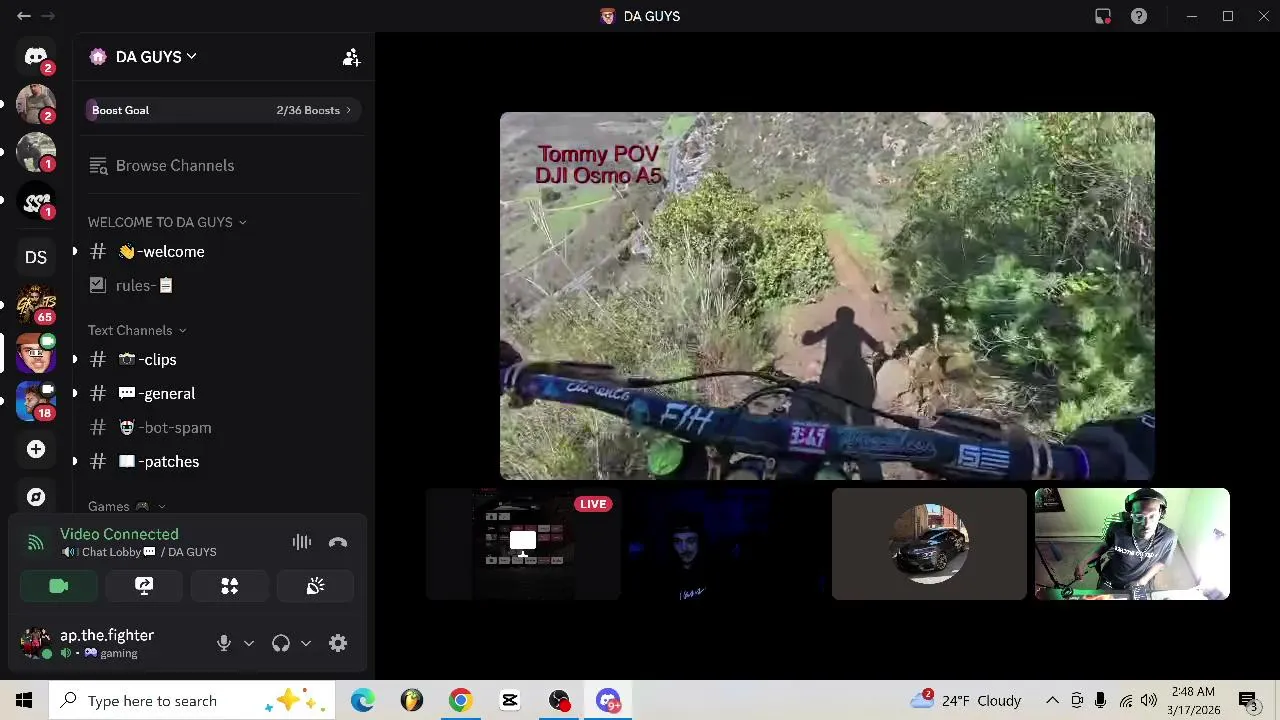This screenshot has height=720, width=1280.
Task: Open Help question mark icon
Action: [1139, 16]
